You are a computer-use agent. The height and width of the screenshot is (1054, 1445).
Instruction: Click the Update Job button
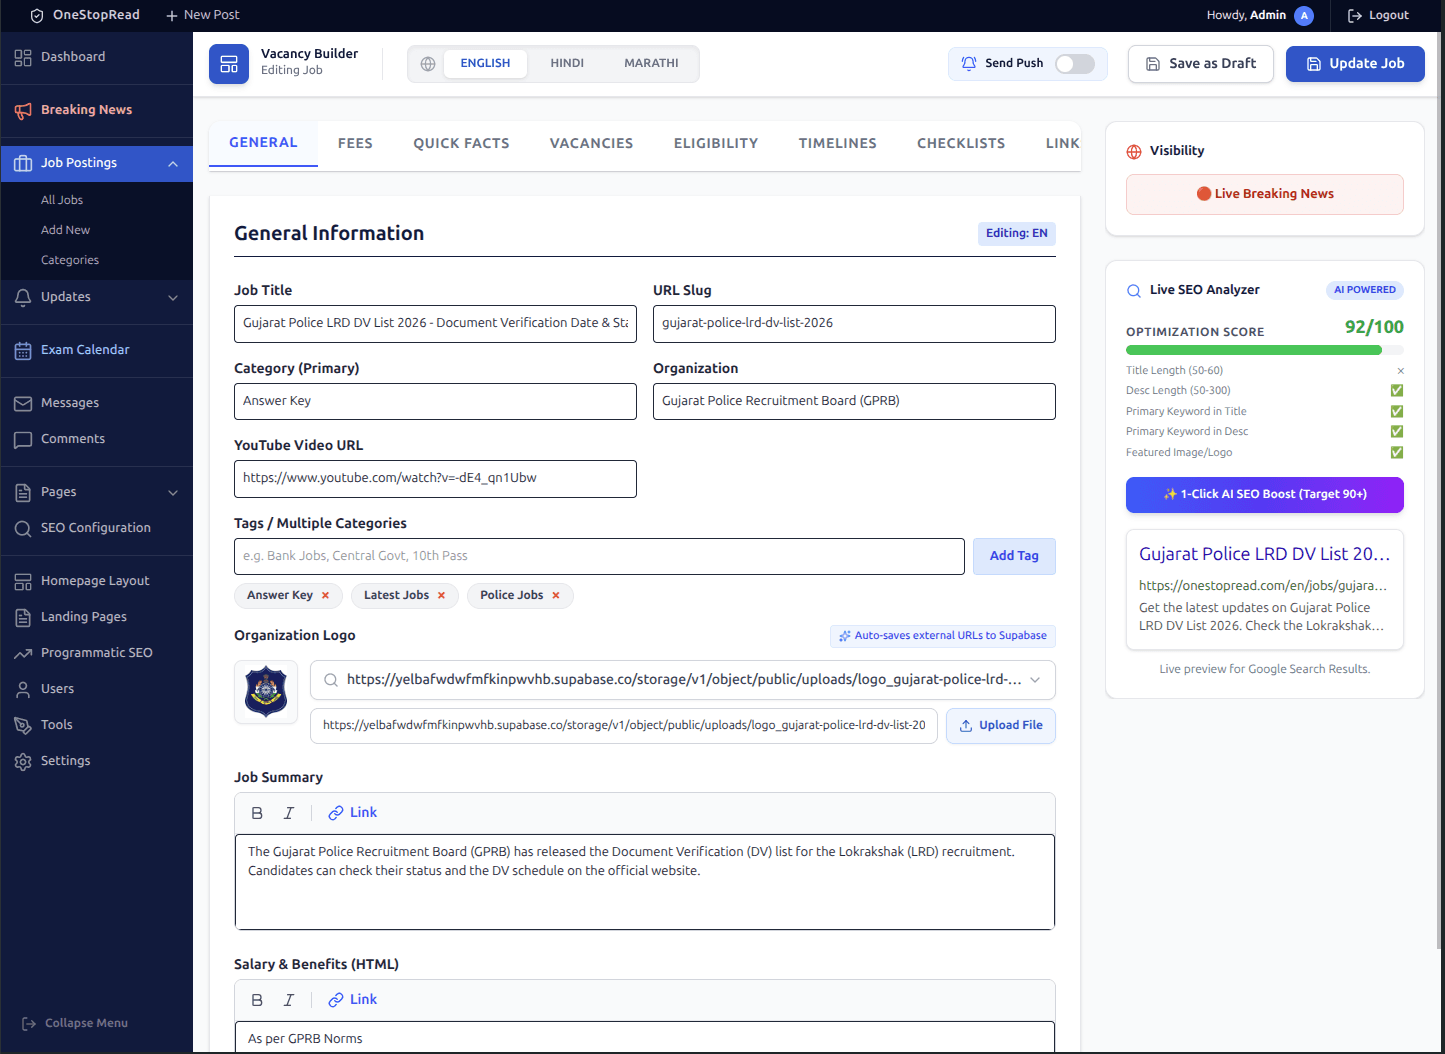[1355, 64]
